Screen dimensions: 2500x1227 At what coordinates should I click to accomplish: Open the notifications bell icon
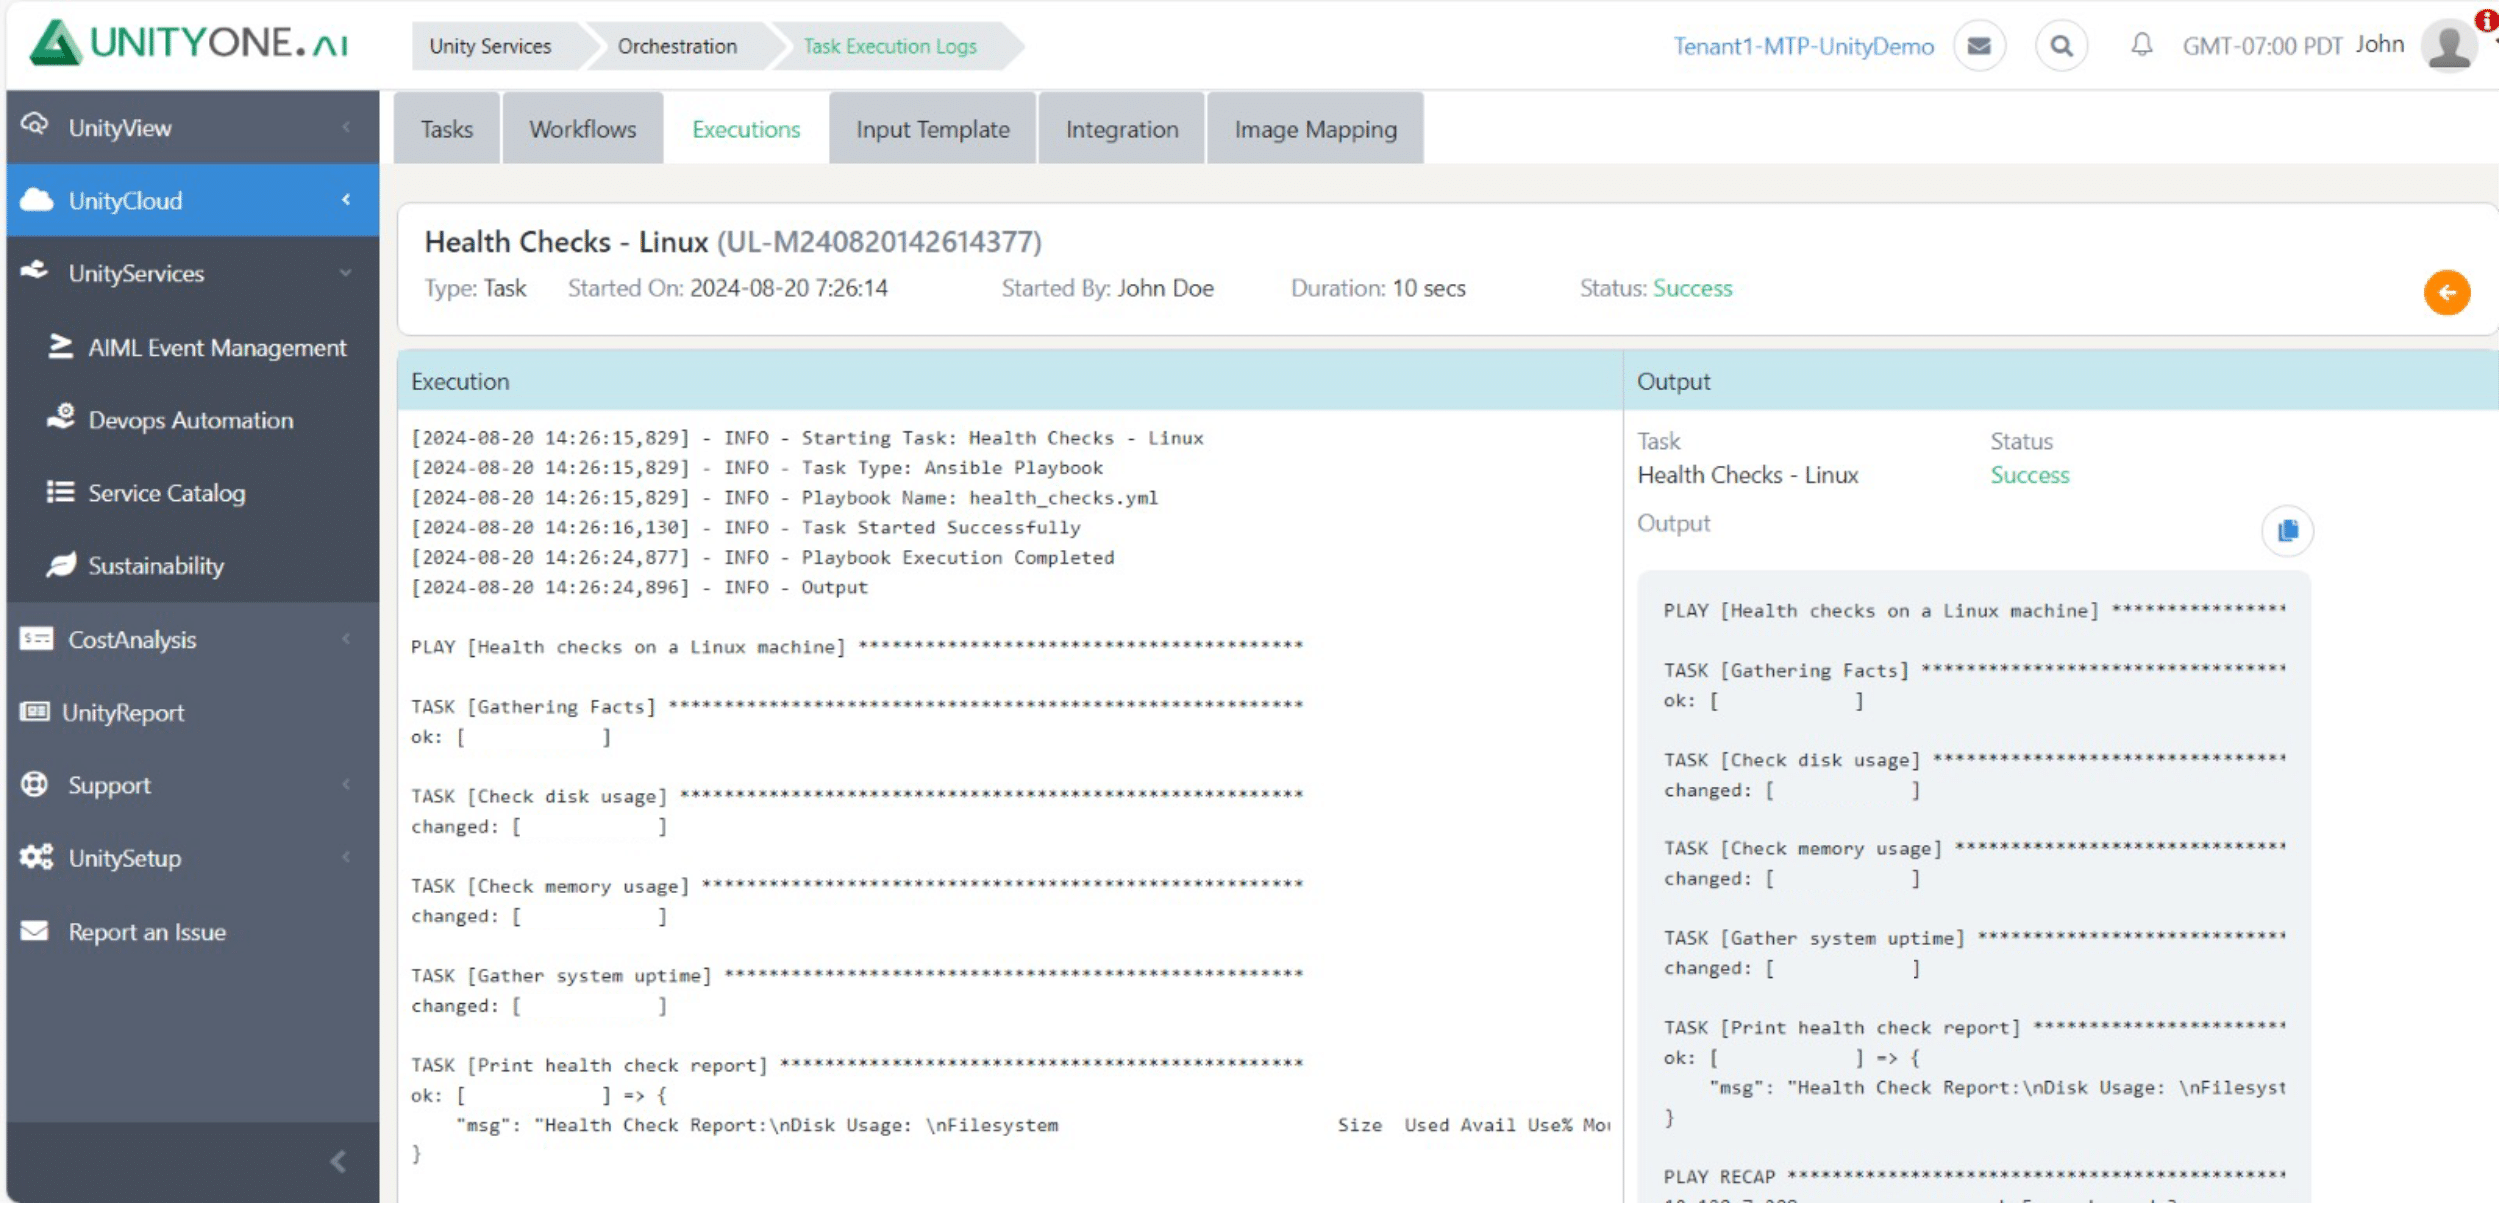2141,45
